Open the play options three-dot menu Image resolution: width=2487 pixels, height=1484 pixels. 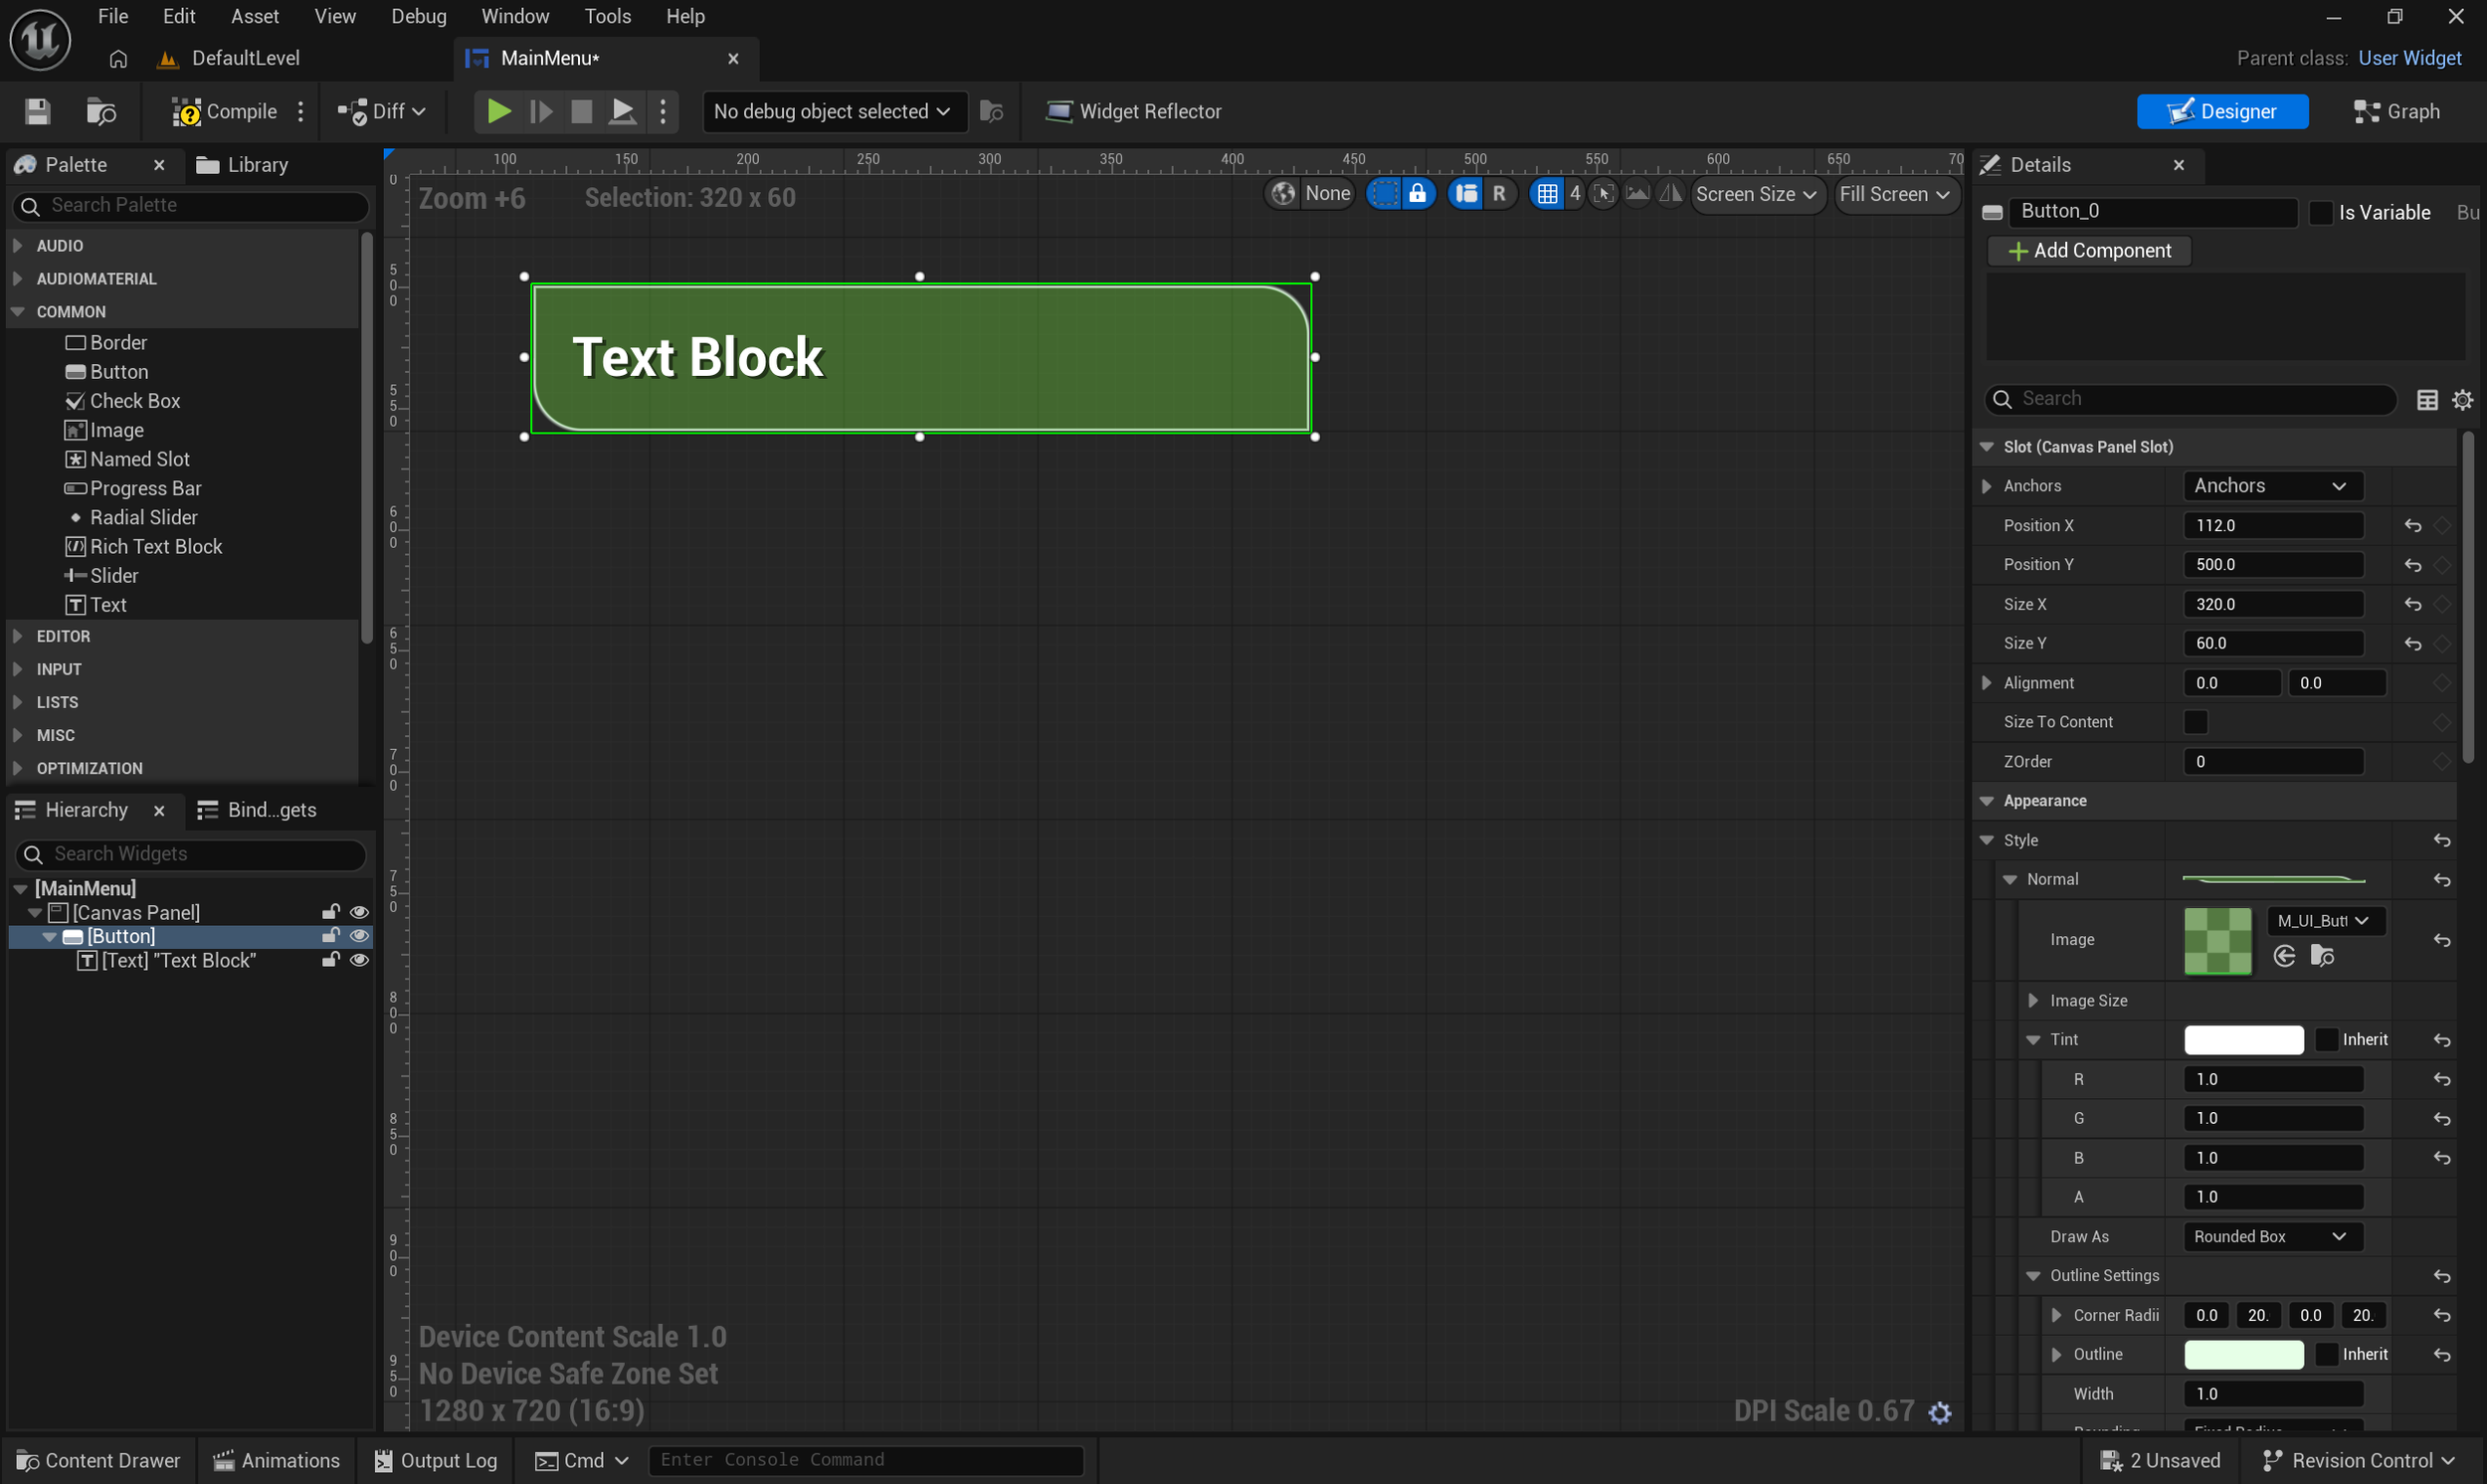pyautogui.click(x=662, y=111)
